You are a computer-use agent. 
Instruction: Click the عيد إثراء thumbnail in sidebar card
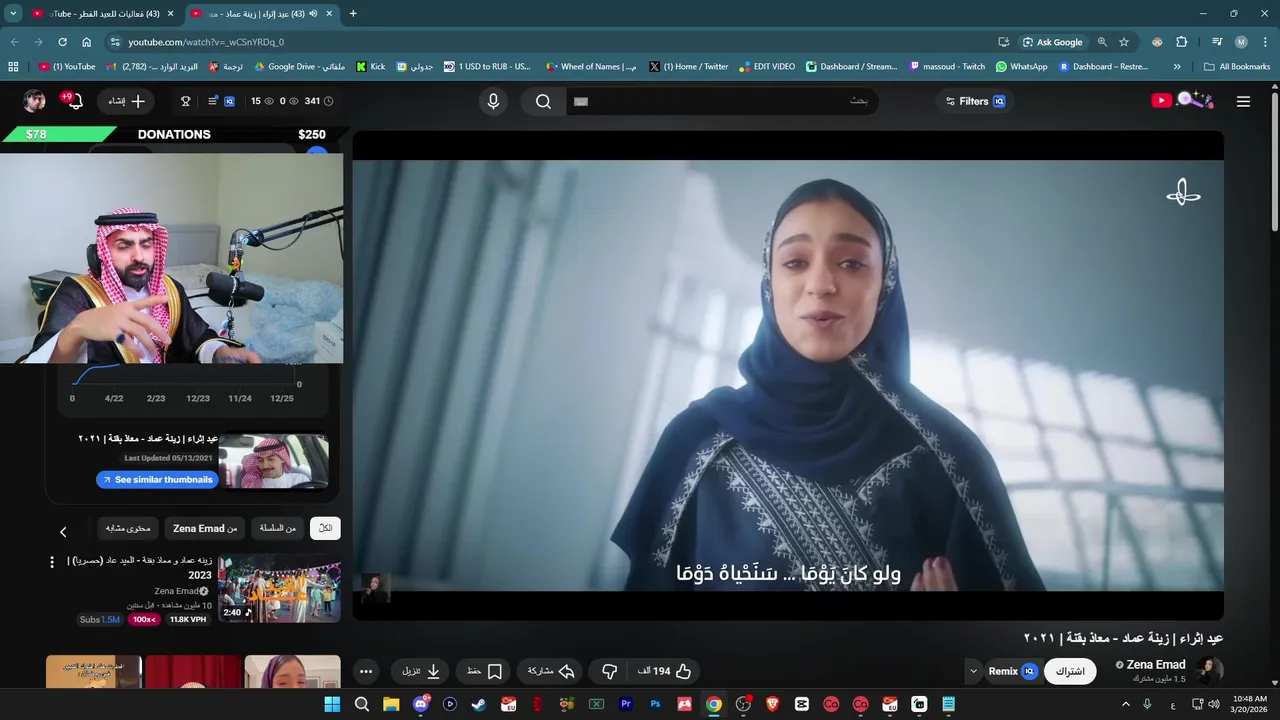click(x=273, y=462)
